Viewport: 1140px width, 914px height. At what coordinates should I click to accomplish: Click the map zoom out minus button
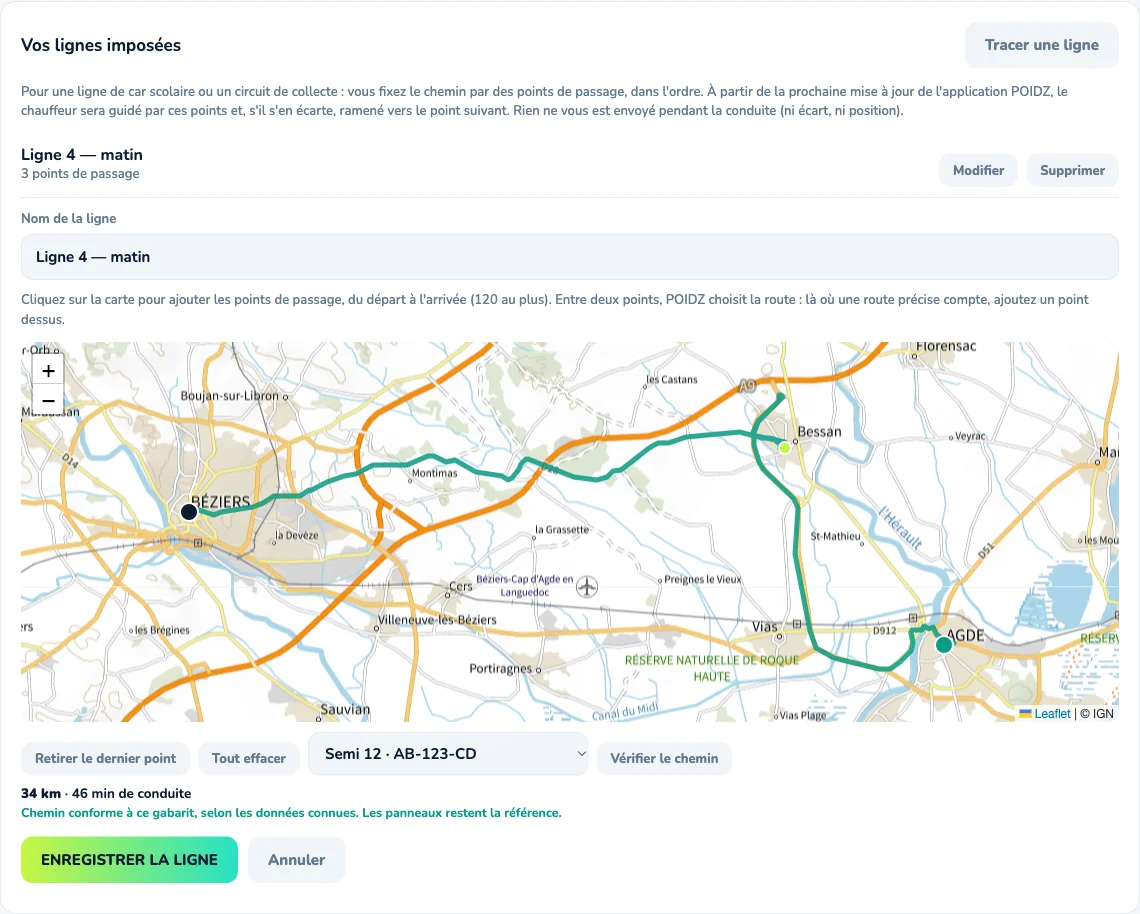pyautogui.click(x=48, y=401)
